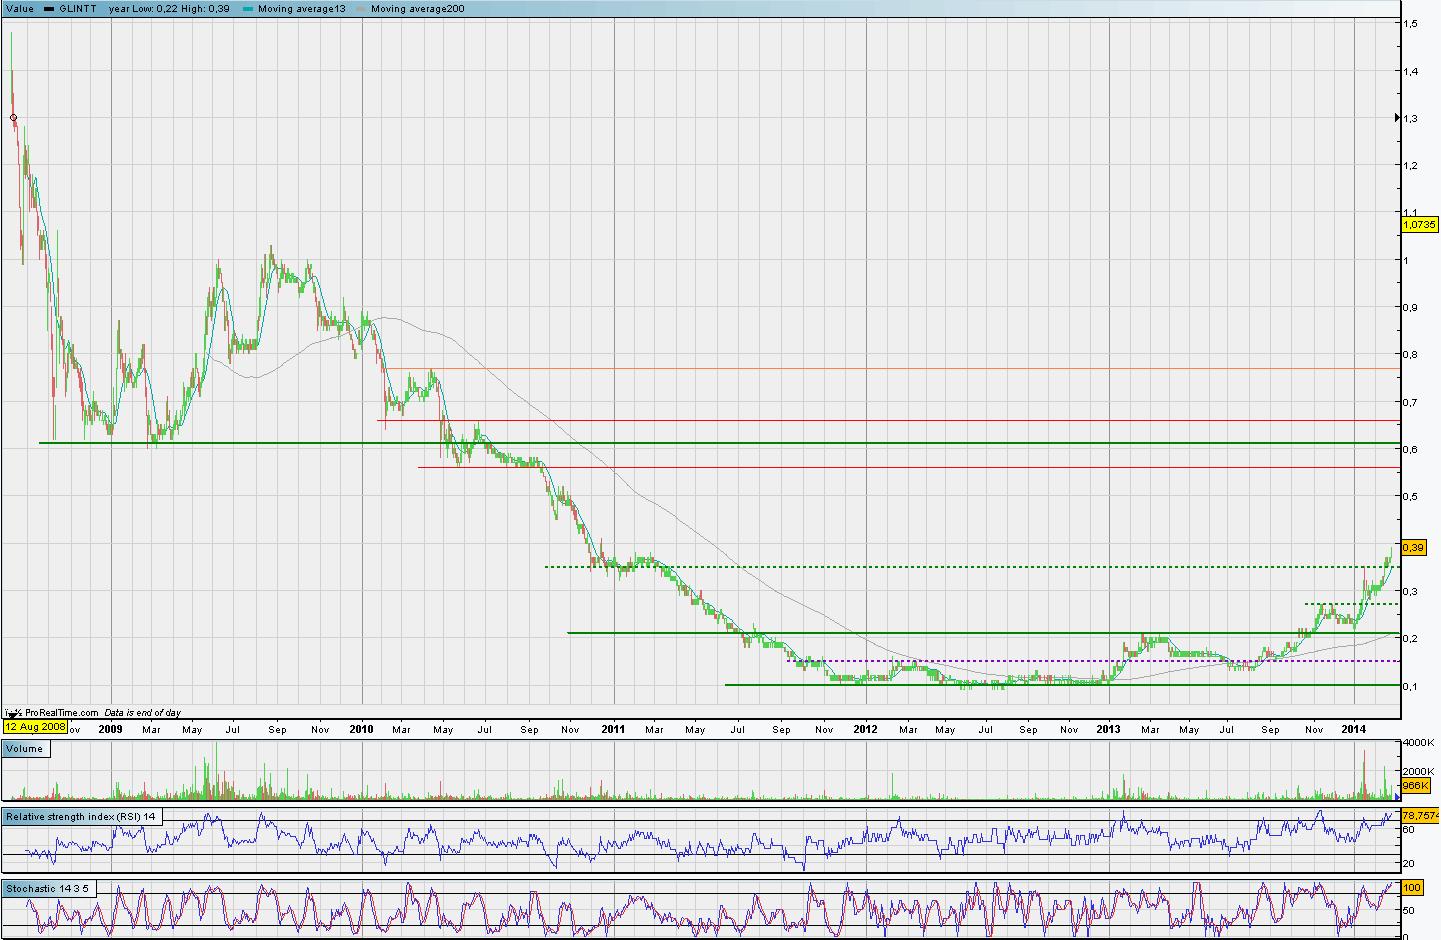Click the 0,39 current price tag
This screenshot has height=940, width=1441.
pyautogui.click(x=1414, y=547)
